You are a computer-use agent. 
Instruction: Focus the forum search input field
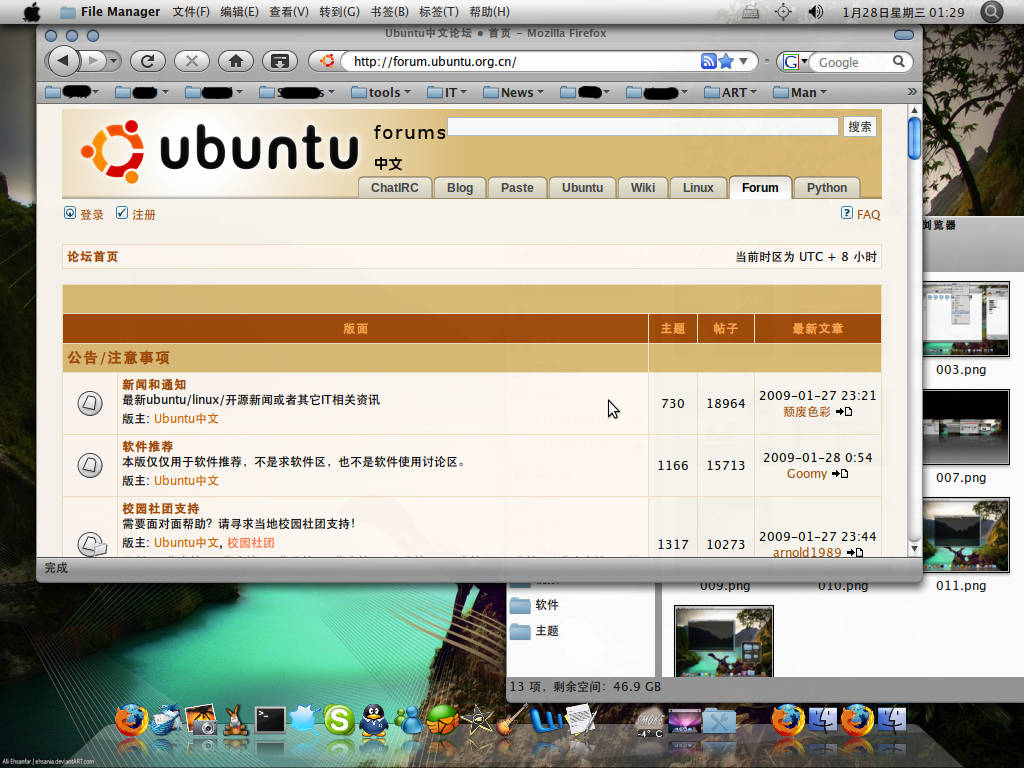coord(643,127)
